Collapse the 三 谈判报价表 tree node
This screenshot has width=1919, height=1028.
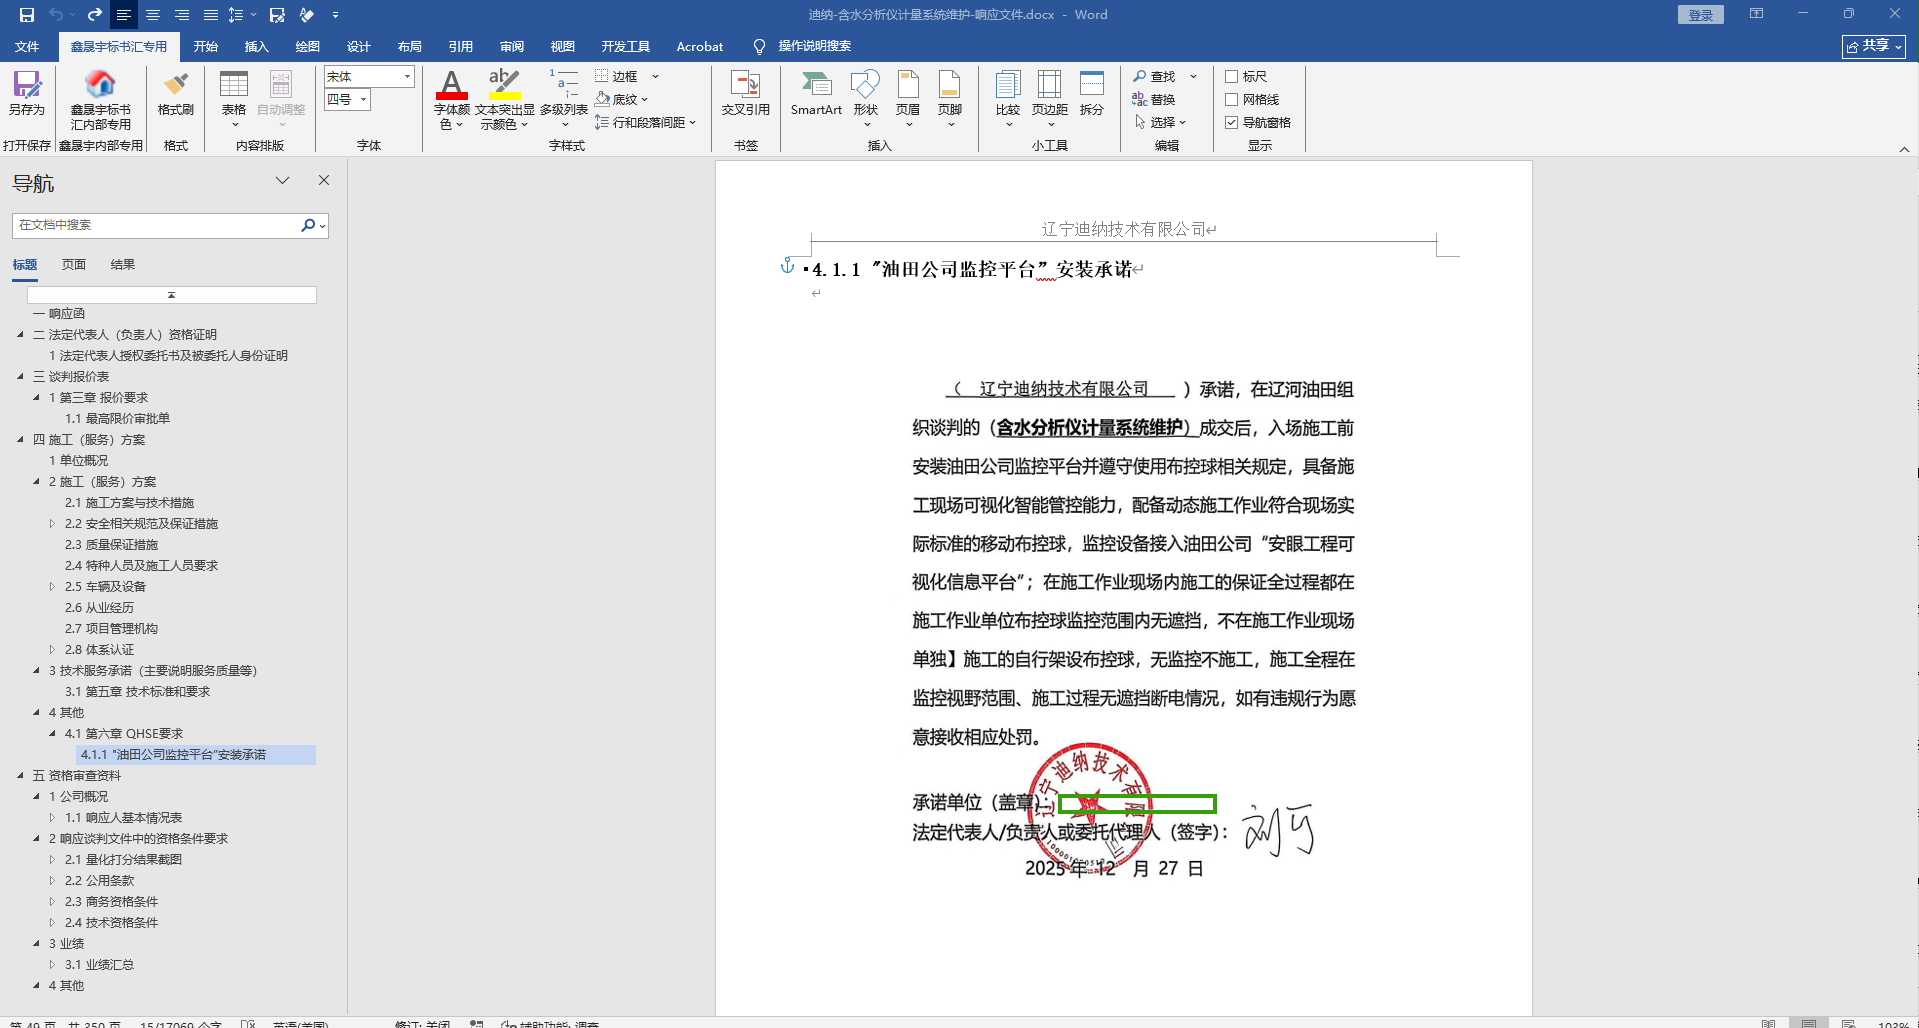tap(21, 377)
